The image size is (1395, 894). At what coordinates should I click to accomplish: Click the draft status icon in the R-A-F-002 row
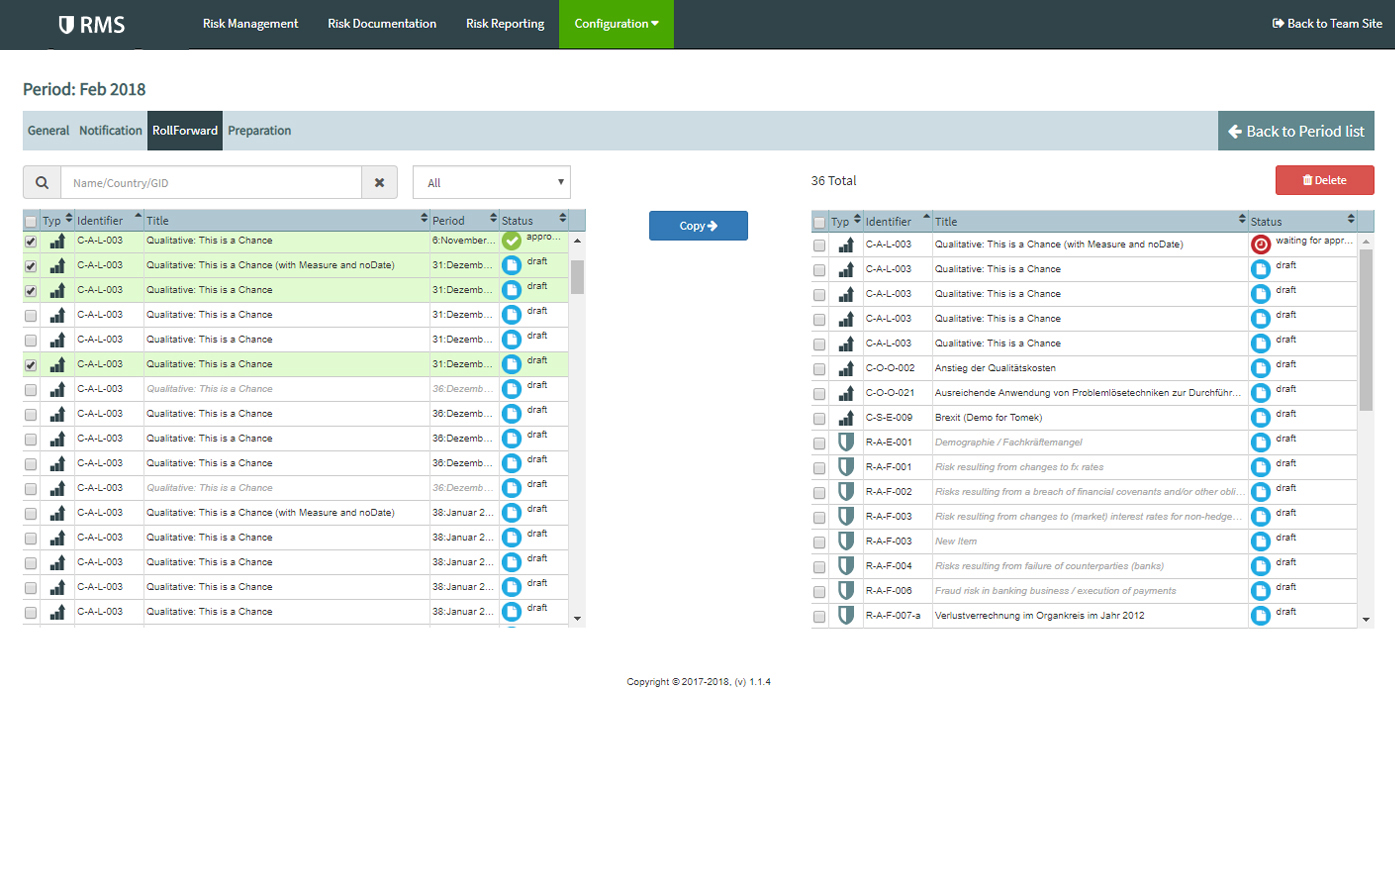1261,492
